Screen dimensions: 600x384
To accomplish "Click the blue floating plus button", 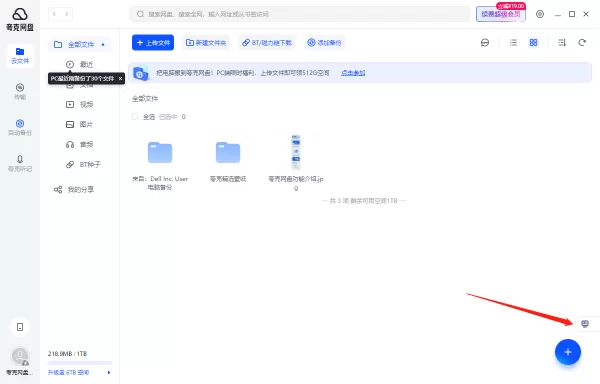I will pyautogui.click(x=568, y=352).
